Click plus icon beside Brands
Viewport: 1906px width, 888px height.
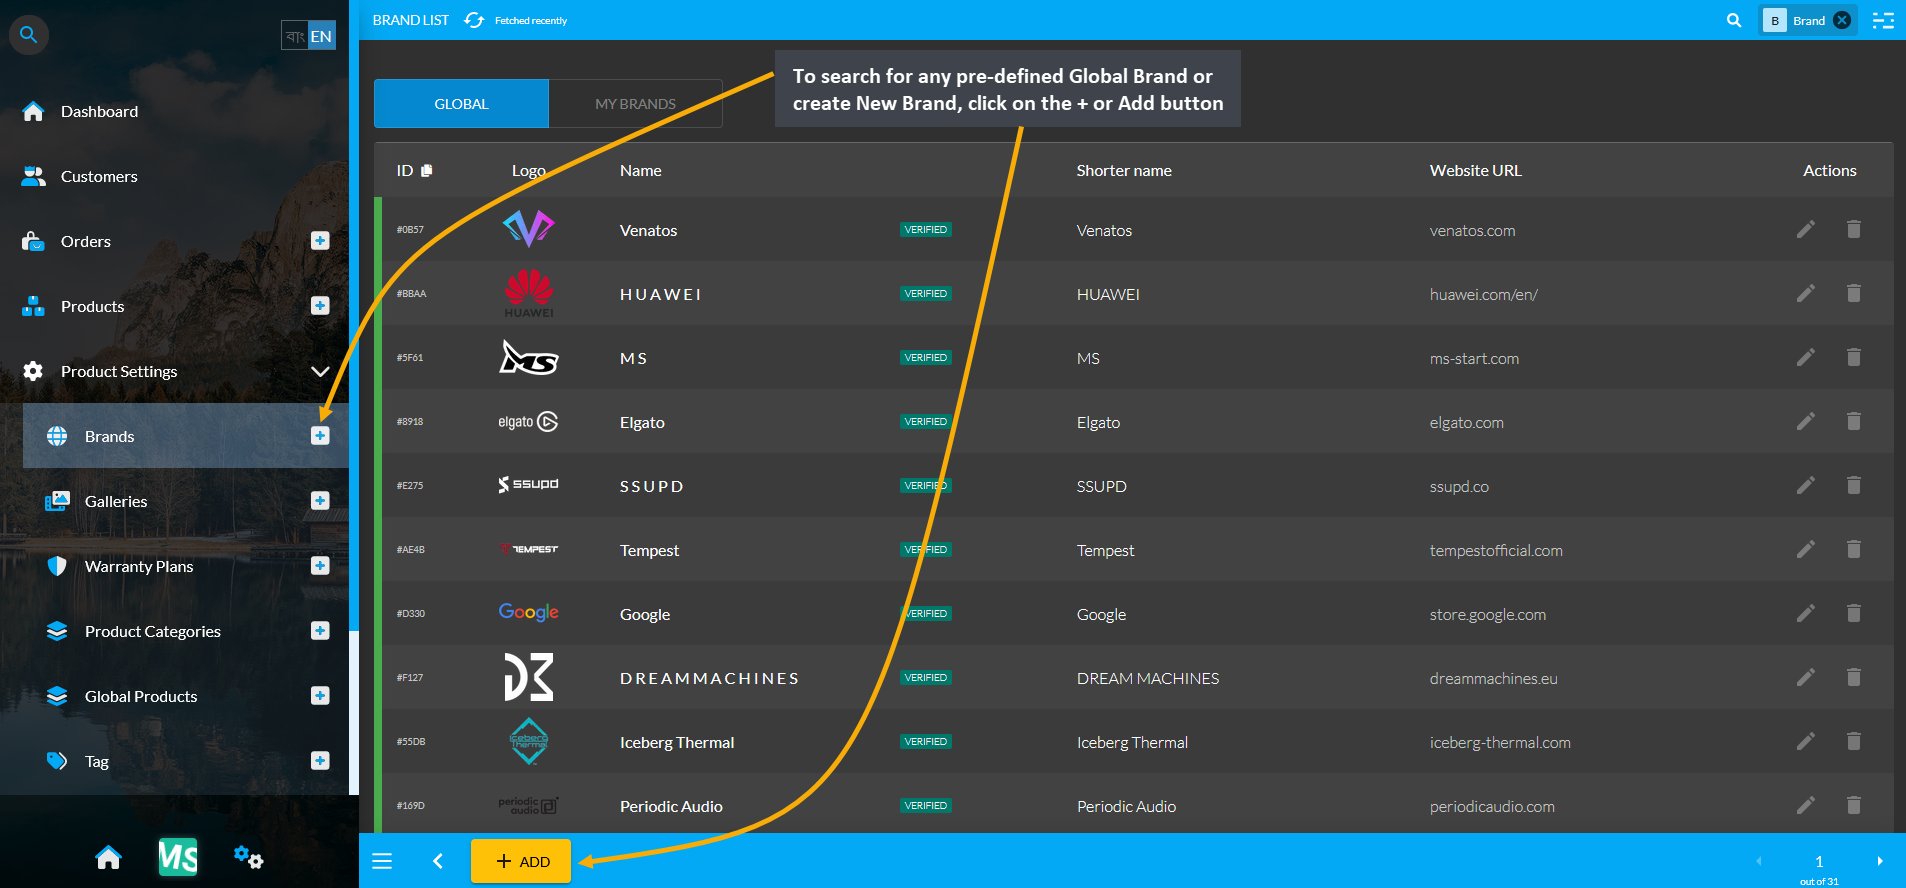pyautogui.click(x=320, y=435)
